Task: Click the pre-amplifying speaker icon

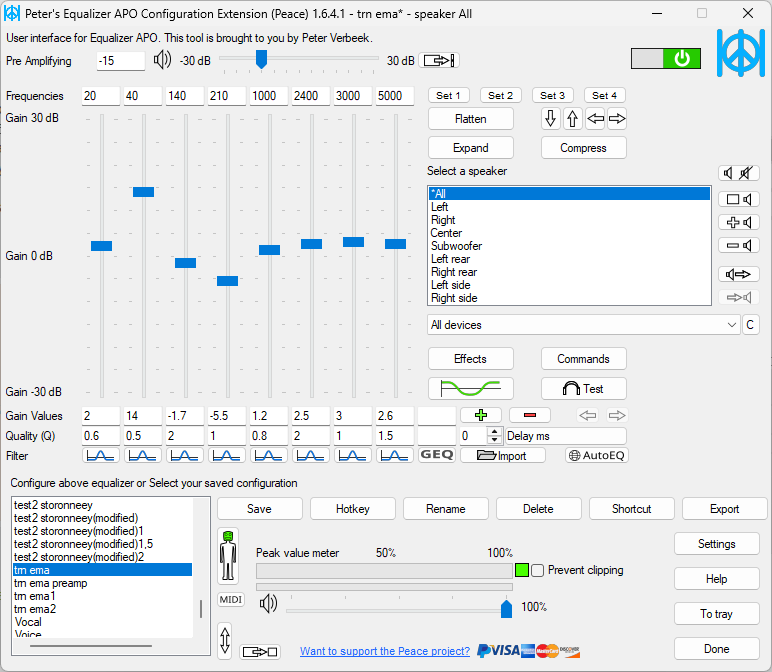Action: (162, 61)
